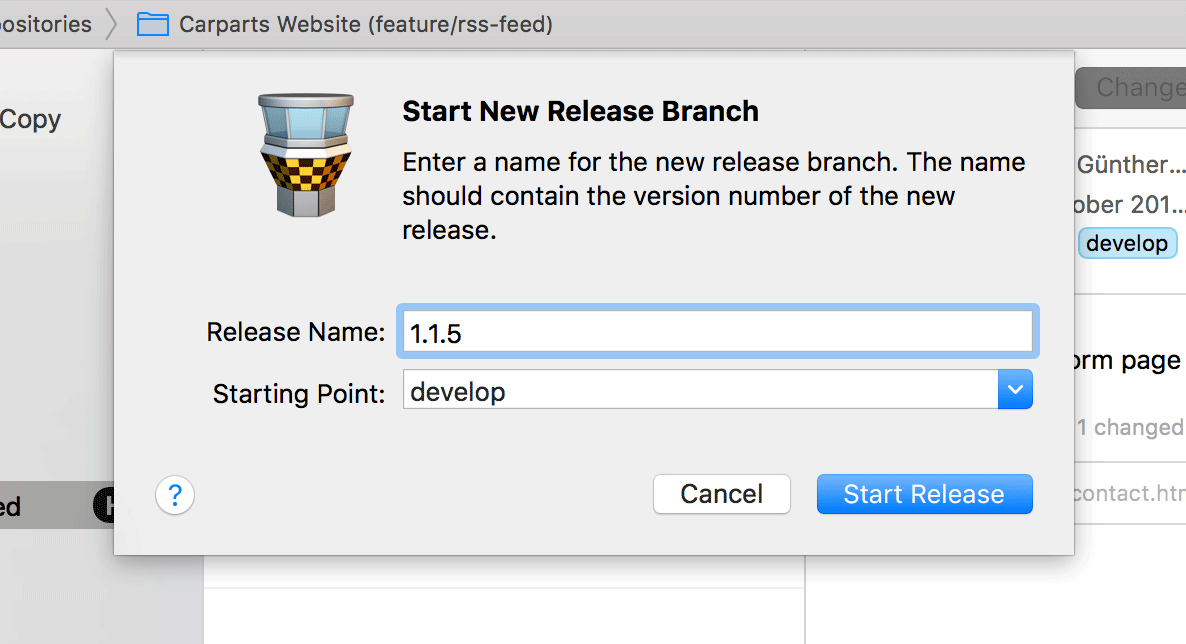Click the develop branch tag badge
1186x644 pixels.
[x=1127, y=243]
